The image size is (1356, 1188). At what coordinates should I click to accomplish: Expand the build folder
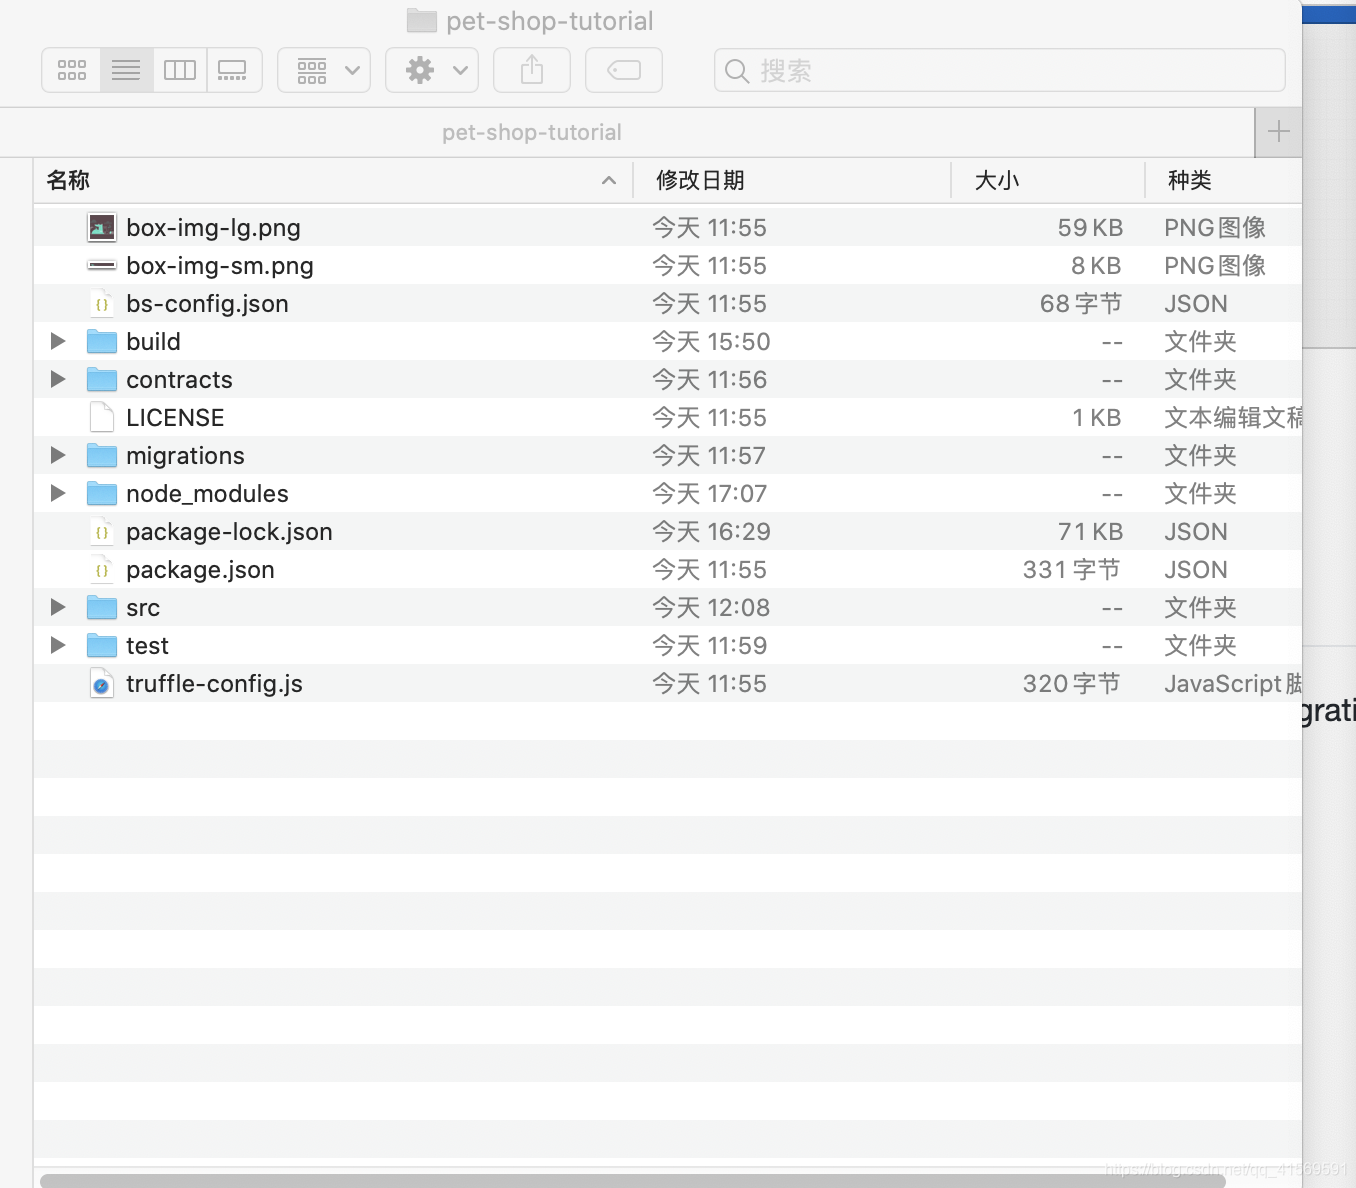[58, 341]
